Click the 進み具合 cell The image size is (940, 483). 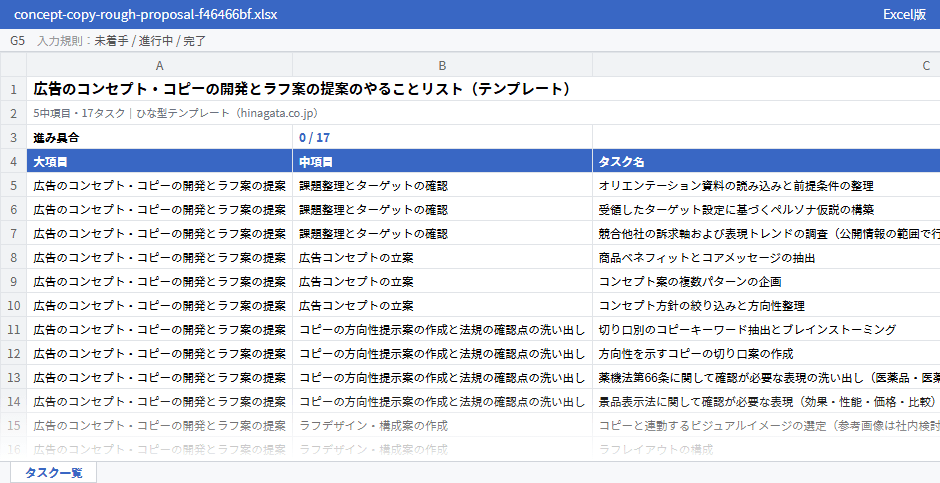click(159, 137)
